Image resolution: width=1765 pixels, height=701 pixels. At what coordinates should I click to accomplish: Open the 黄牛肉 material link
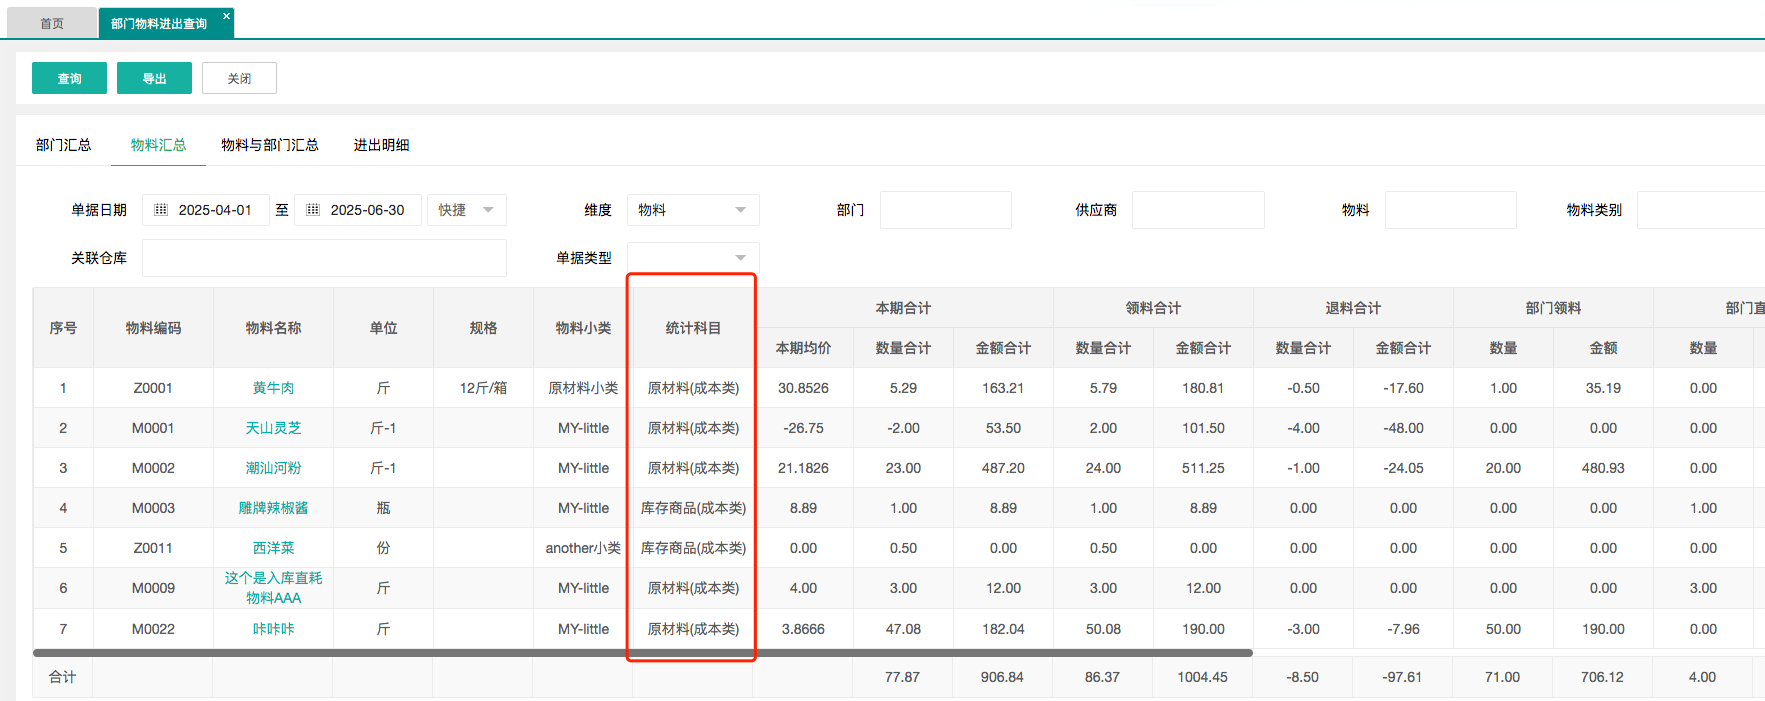273,388
